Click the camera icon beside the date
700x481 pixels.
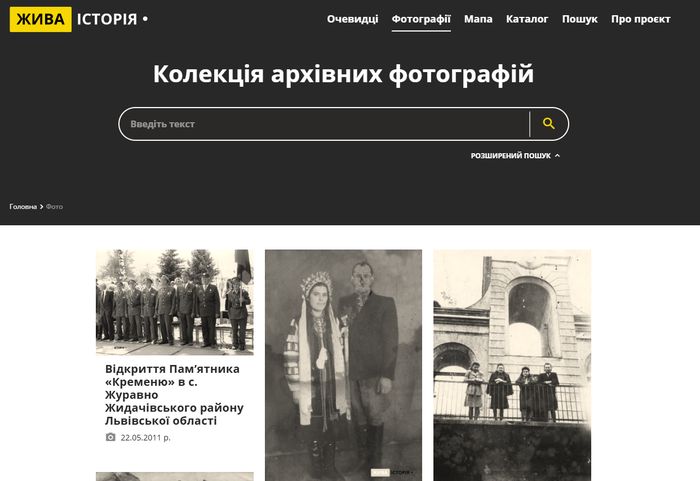(111, 437)
